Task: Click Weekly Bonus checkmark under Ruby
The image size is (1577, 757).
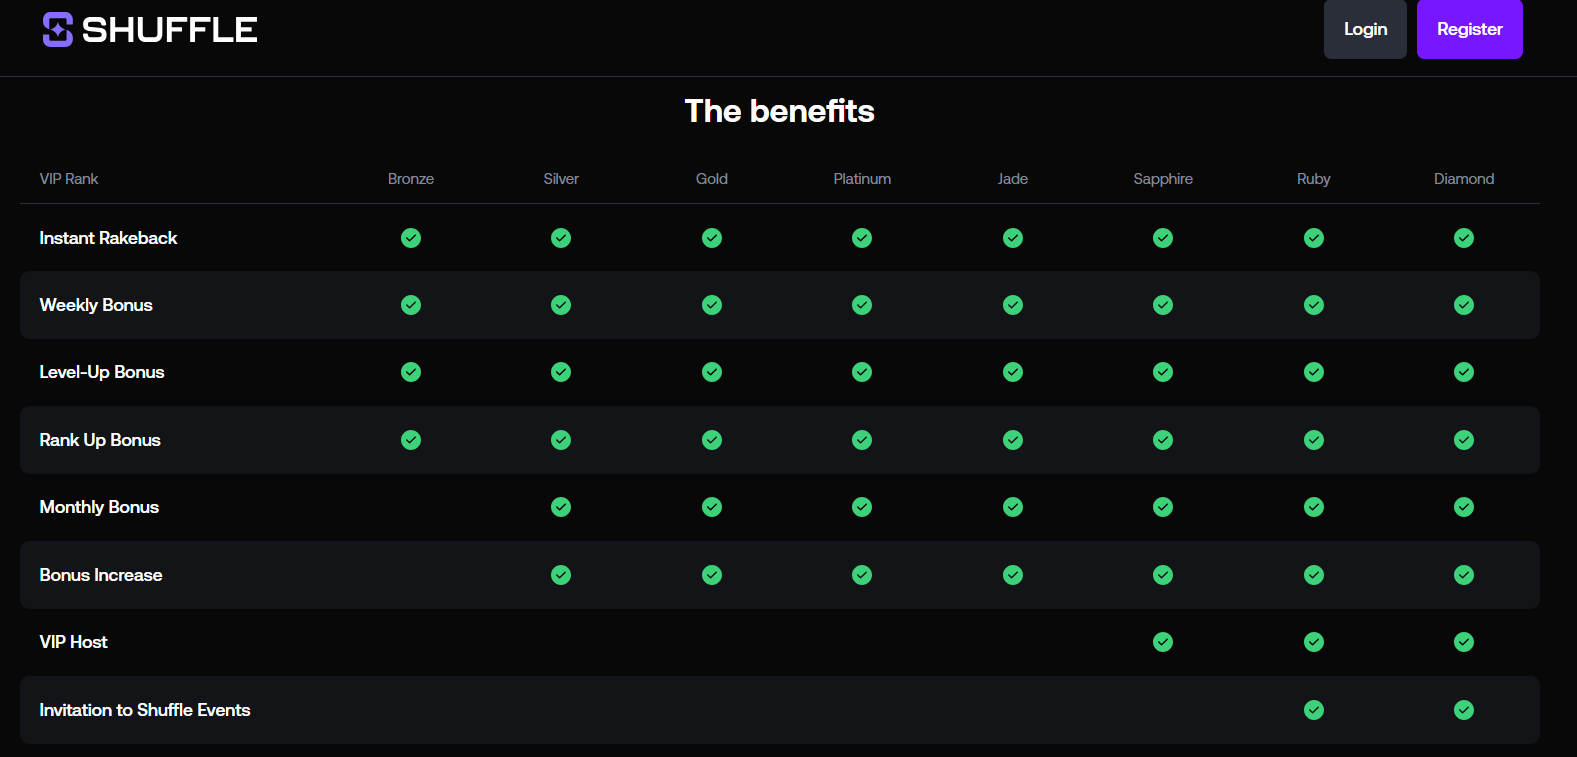Action: point(1314,305)
